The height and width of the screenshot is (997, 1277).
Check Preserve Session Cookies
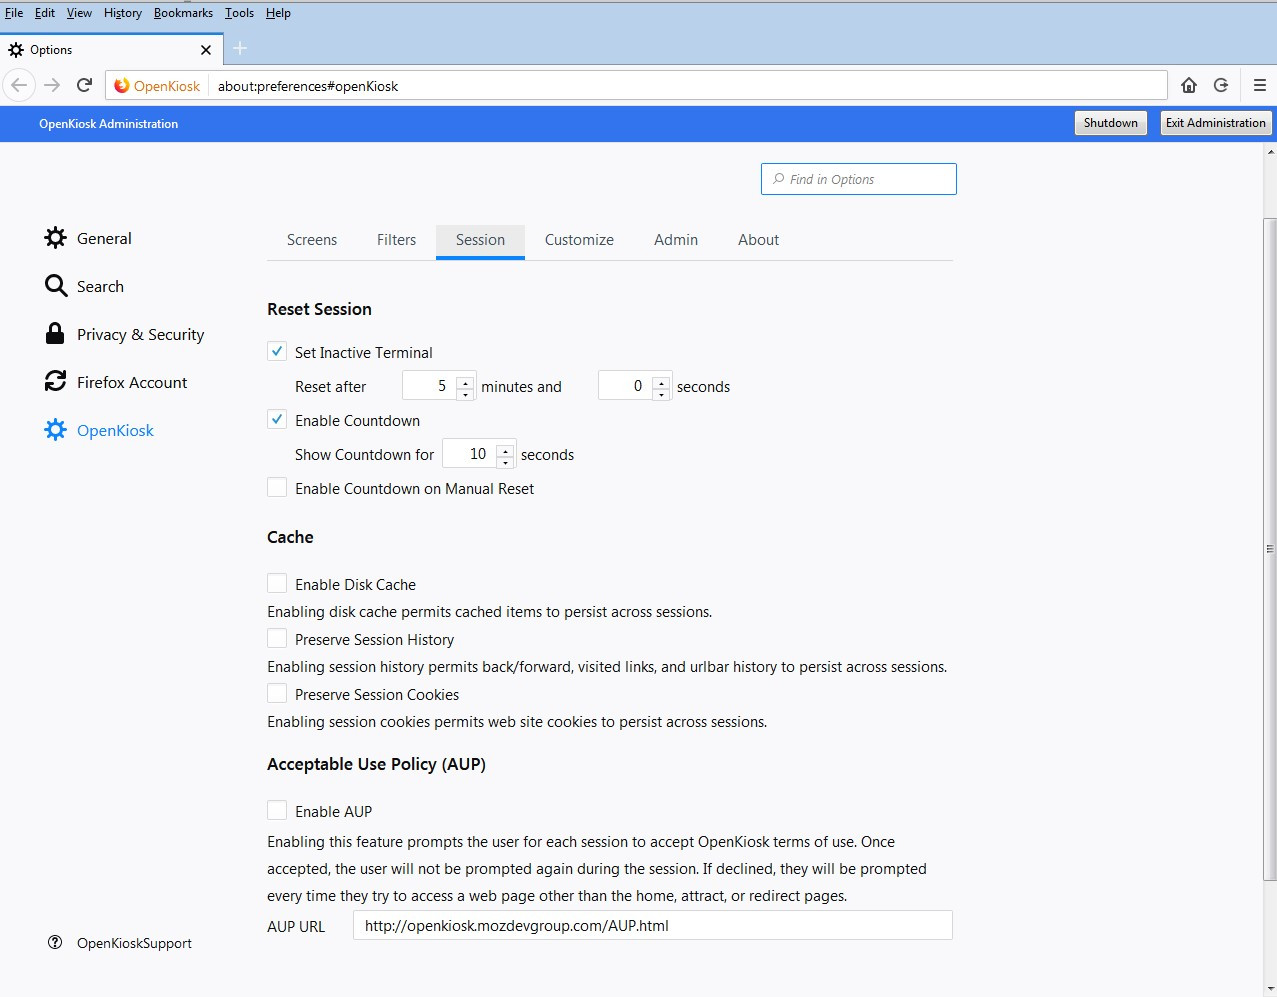tap(277, 694)
